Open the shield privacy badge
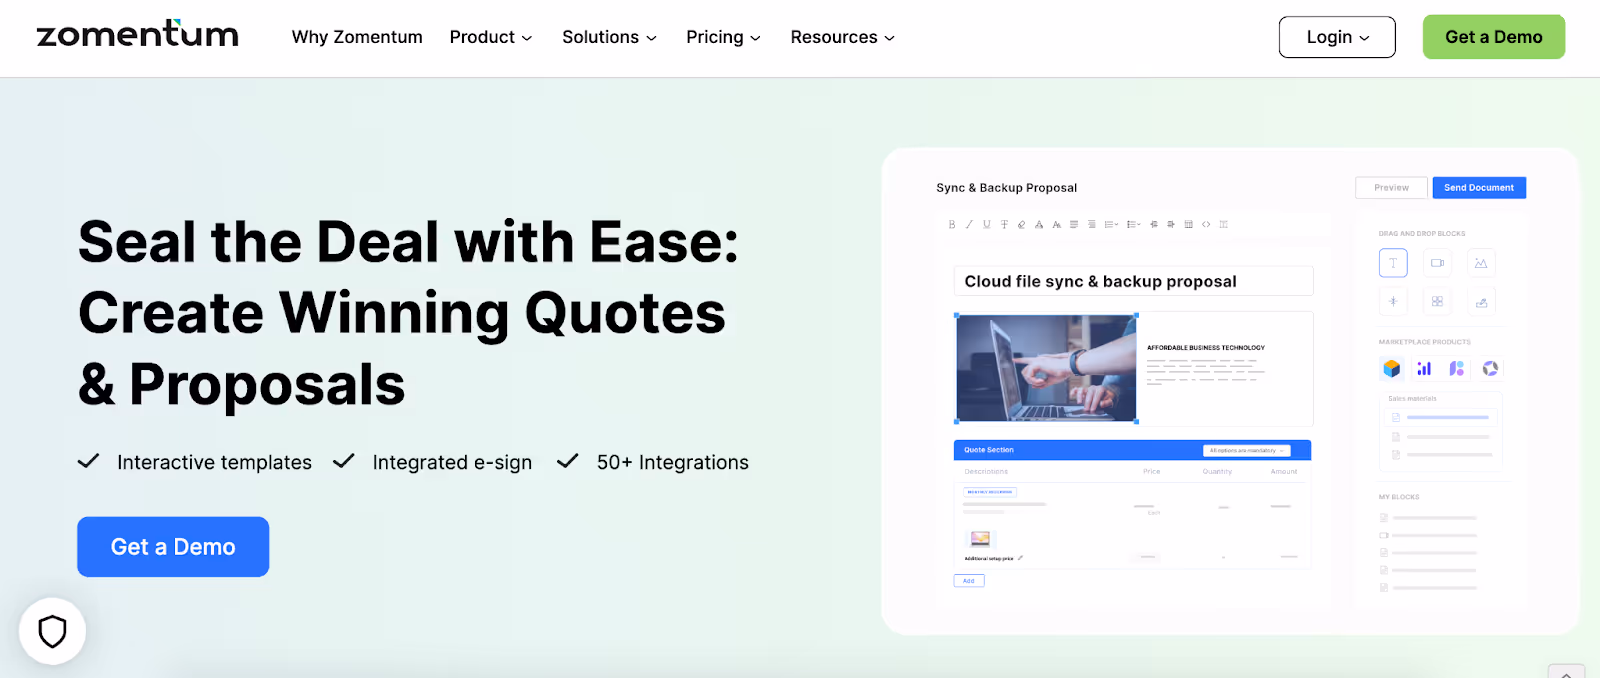The width and height of the screenshot is (1600, 678). [x=52, y=631]
